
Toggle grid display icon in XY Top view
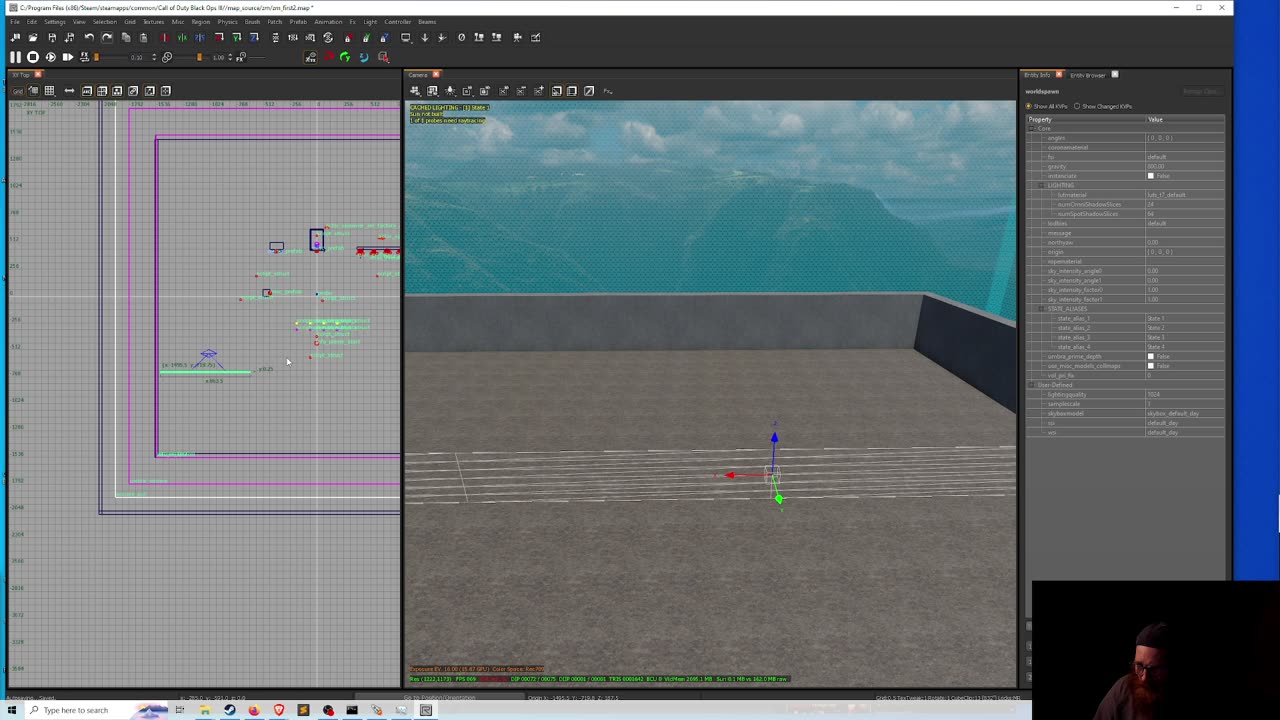[49, 91]
